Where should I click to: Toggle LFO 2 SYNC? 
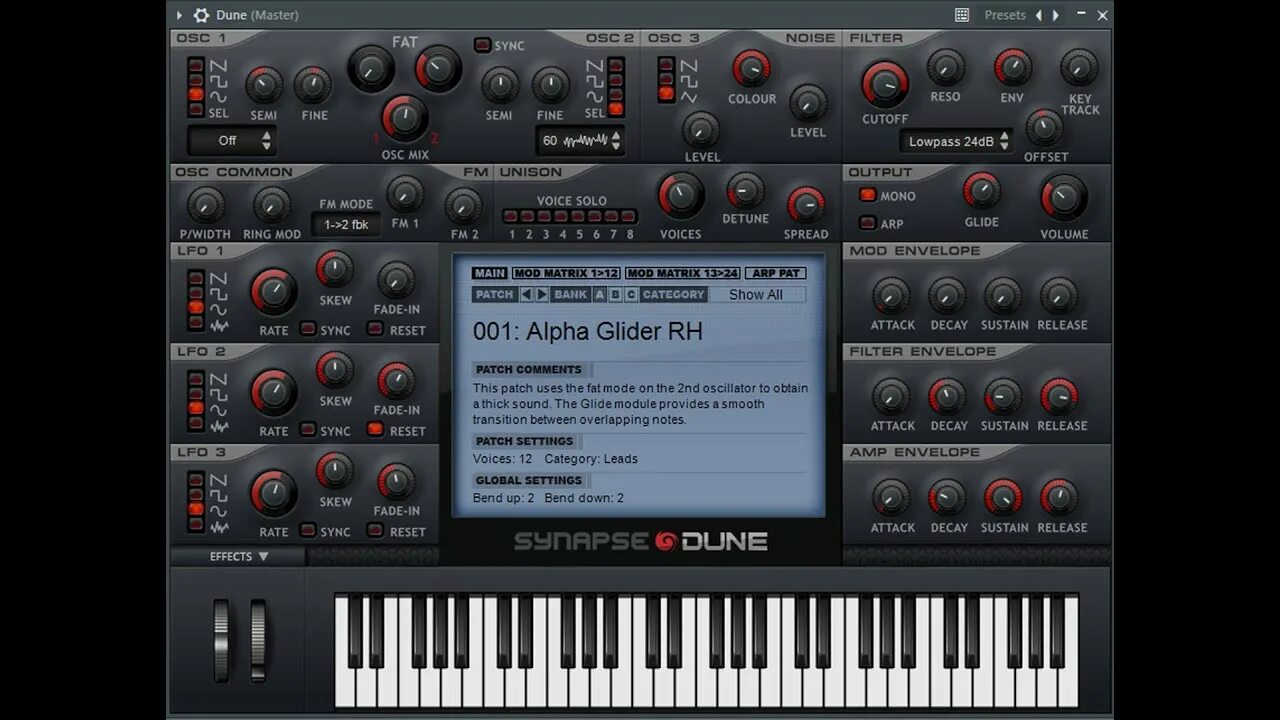tap(308, 430)
